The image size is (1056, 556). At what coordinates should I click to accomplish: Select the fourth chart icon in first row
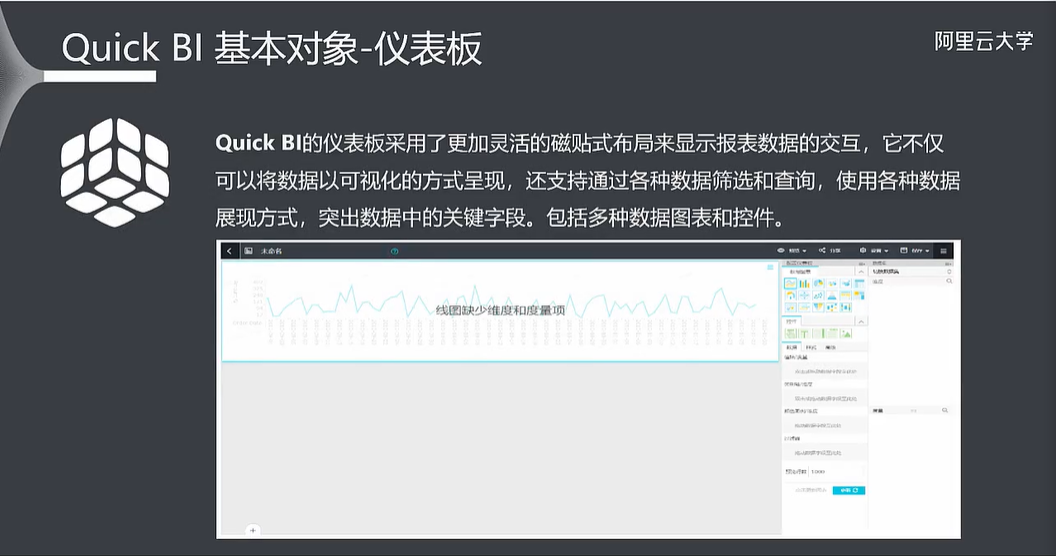832,283
